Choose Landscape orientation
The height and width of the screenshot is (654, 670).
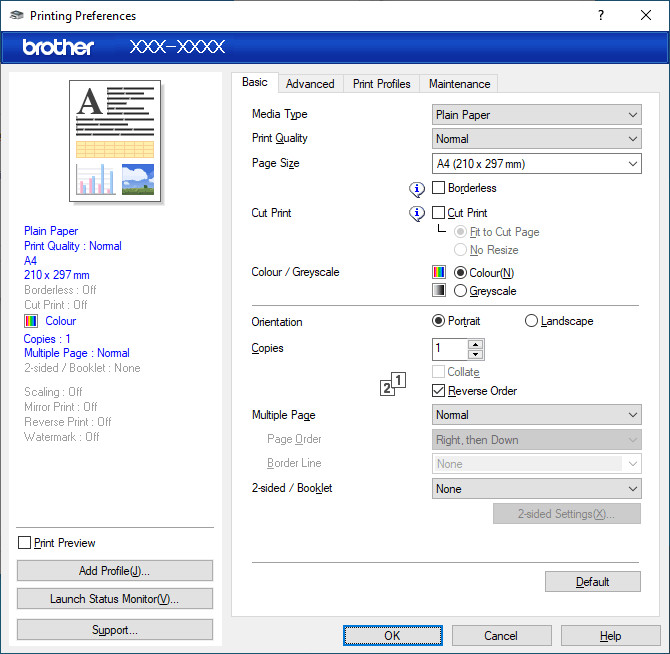pyautogui.click(x=531, y=321)
